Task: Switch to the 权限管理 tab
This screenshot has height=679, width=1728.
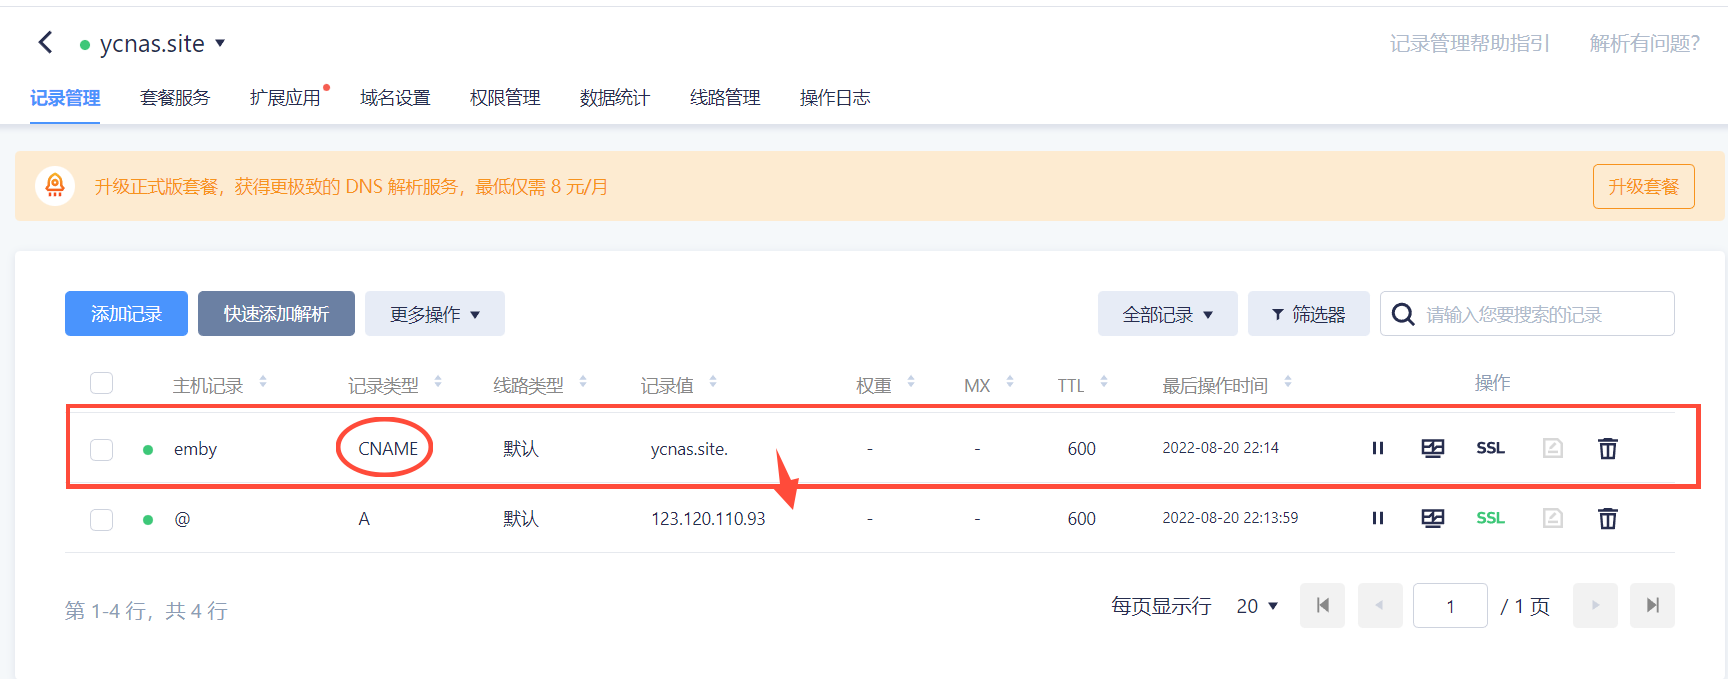Action: pyautogui.click(x=505, y=98)
